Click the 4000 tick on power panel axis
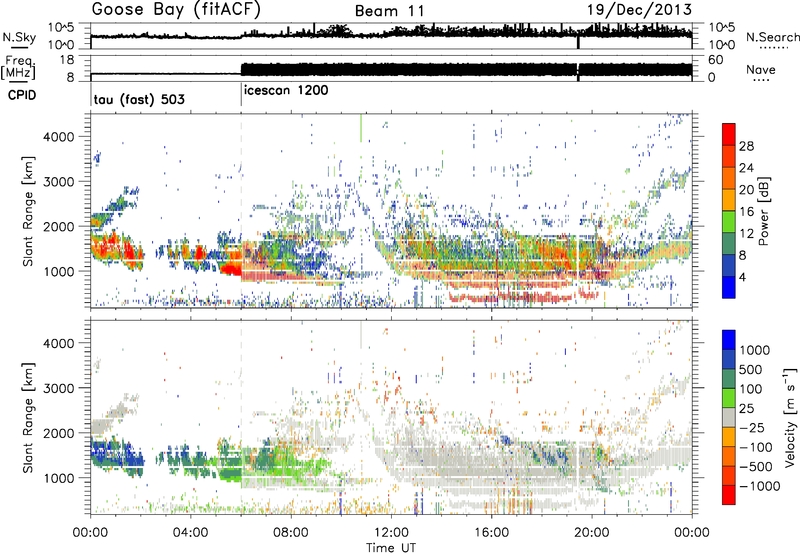800x554 pixels. (59, 137)
